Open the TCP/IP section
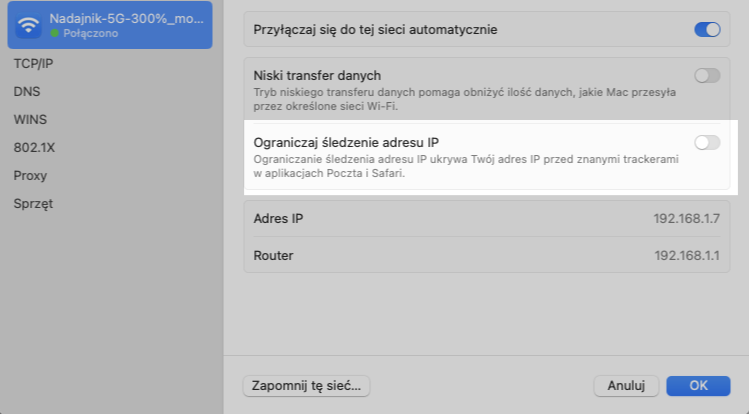 [33, 63]
